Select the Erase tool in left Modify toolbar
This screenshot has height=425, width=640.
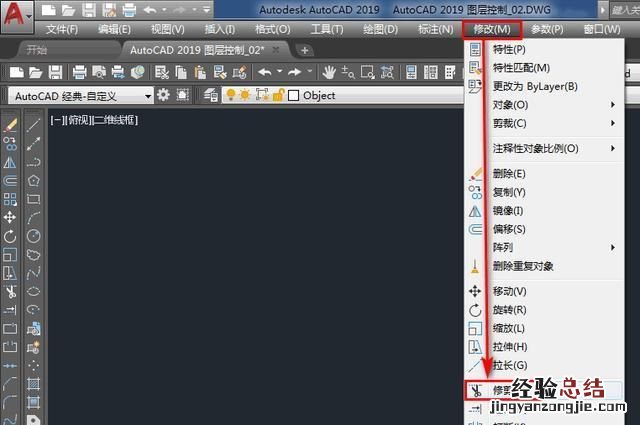(10, 125)
